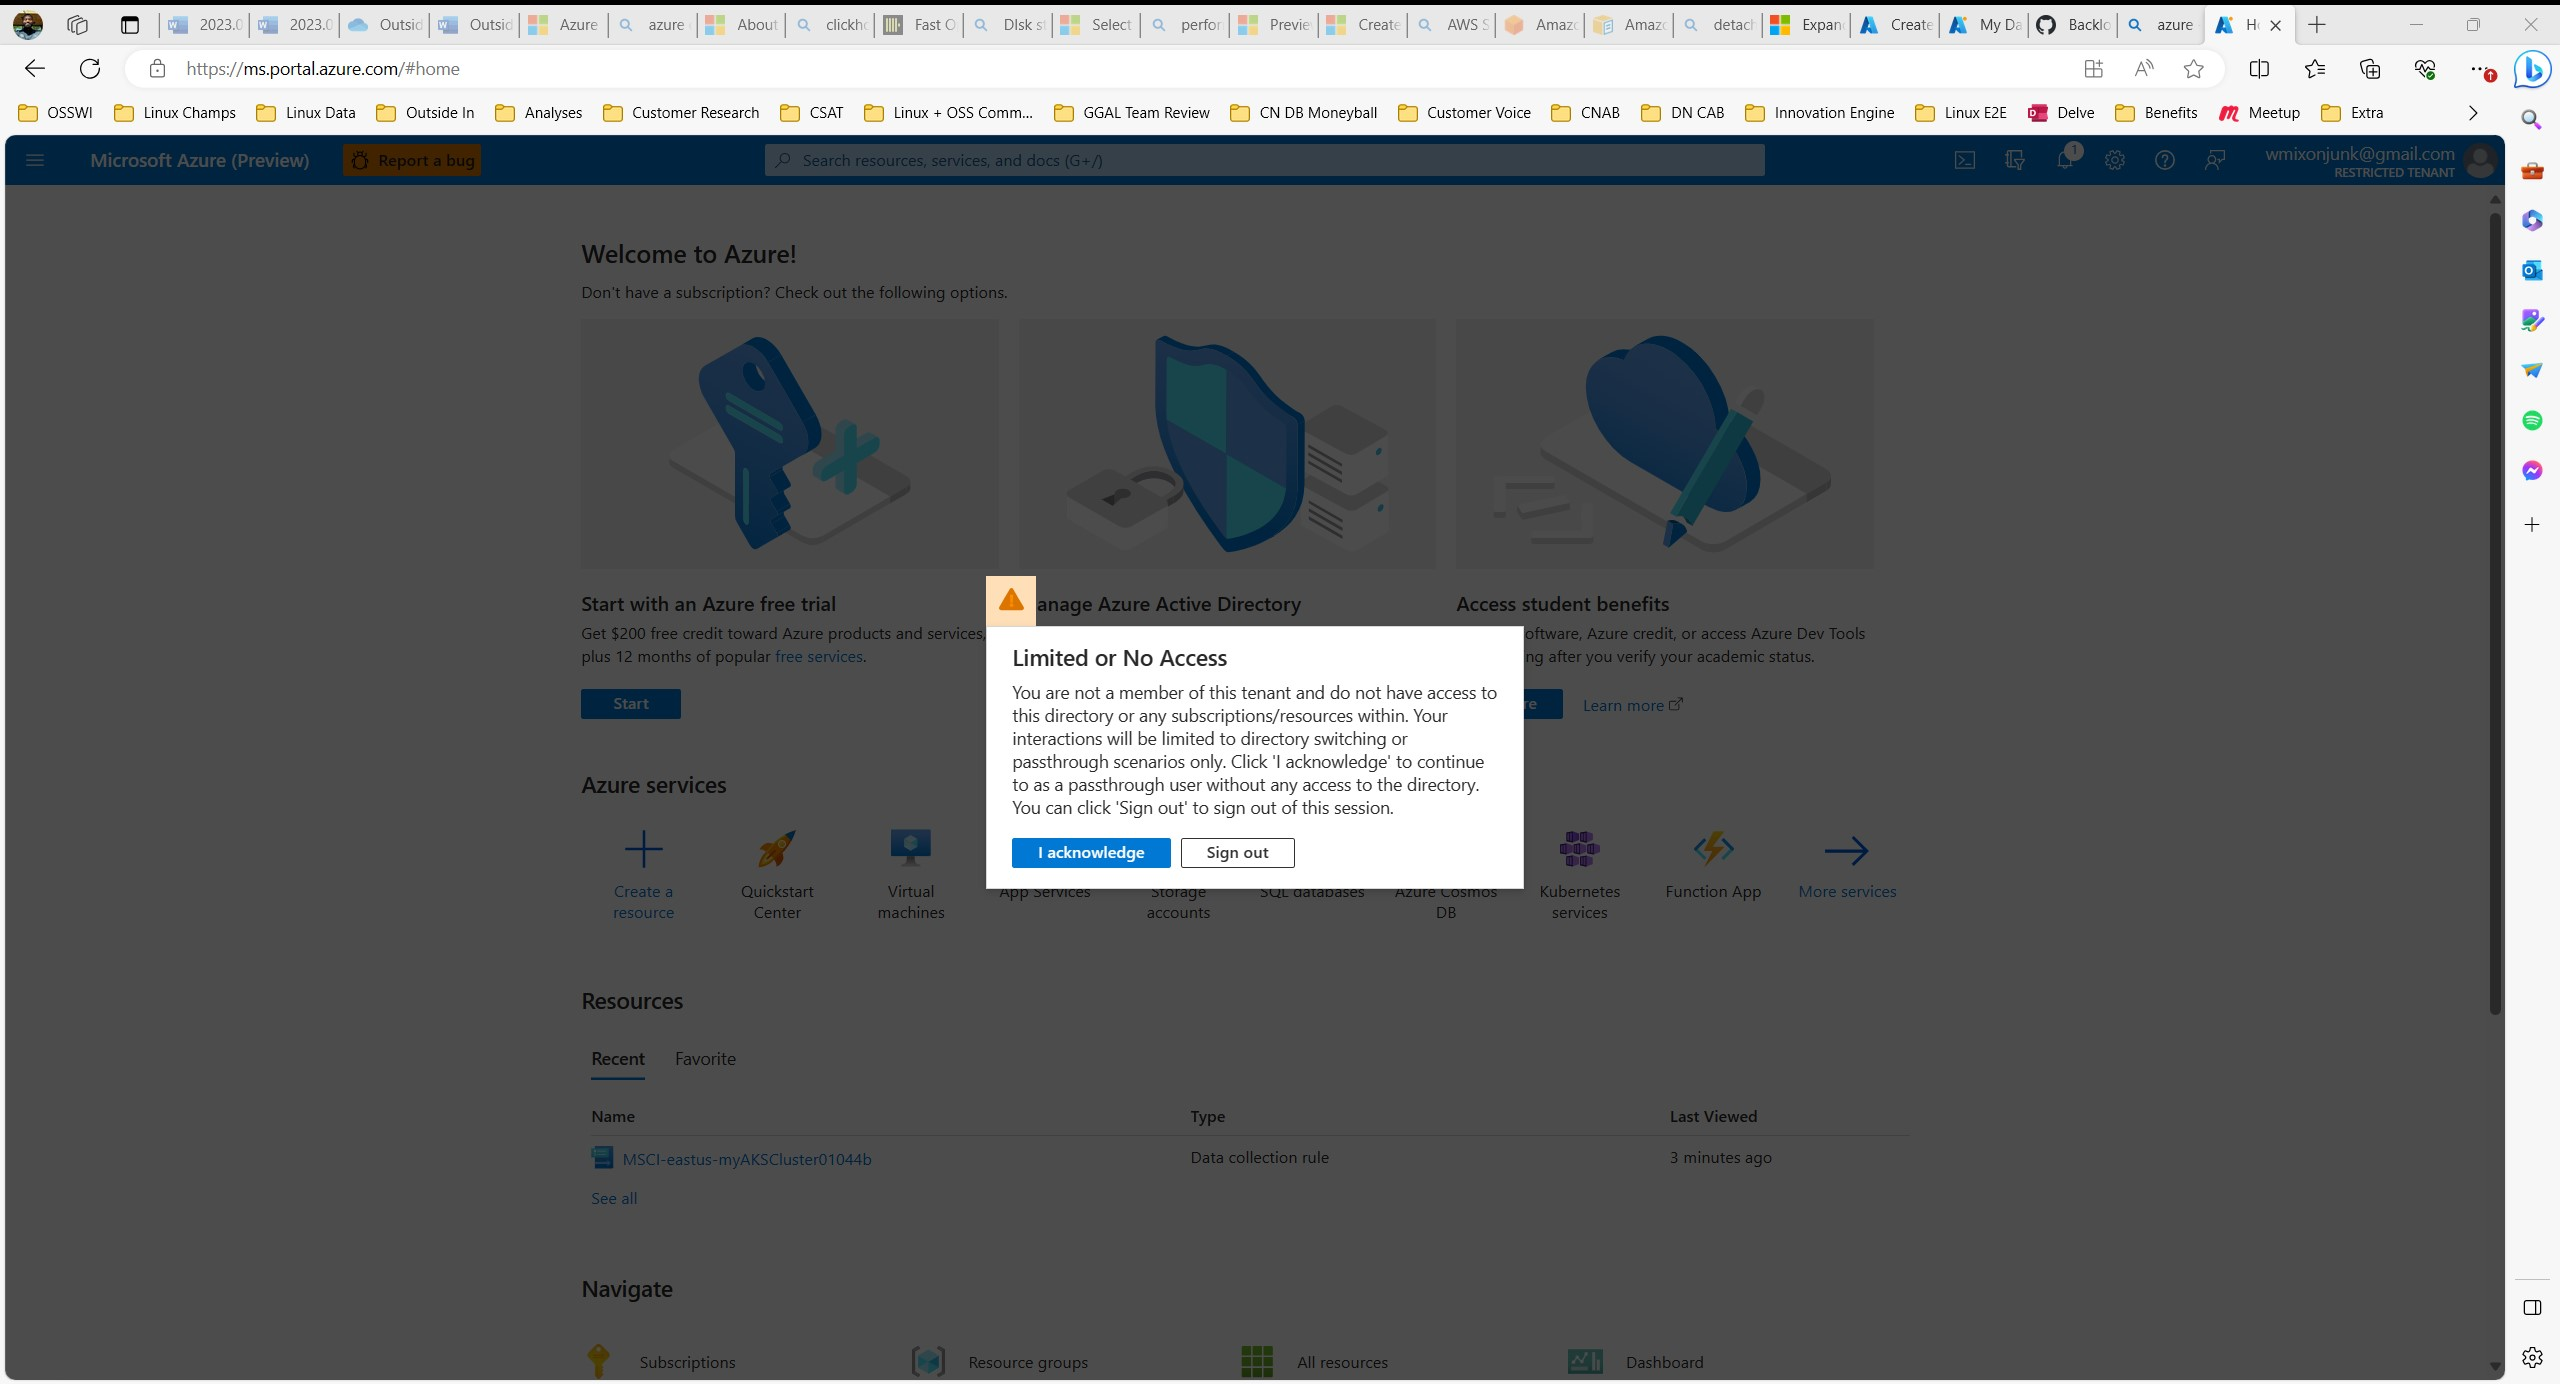Open the feedback person icon in the header

(x=2215, y=160)
